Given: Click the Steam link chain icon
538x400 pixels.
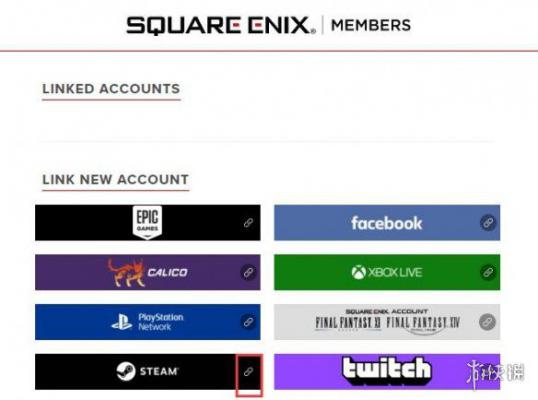Looking at the screenshot, I should 248,371.
